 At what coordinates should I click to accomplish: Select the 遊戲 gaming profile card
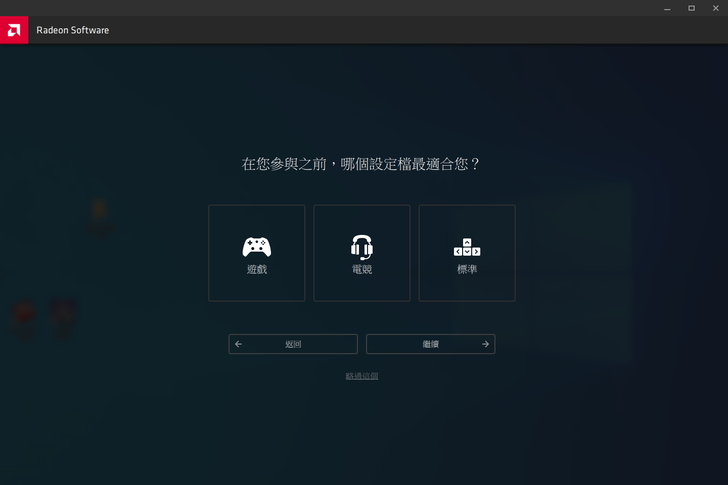[x=257, y=253]
